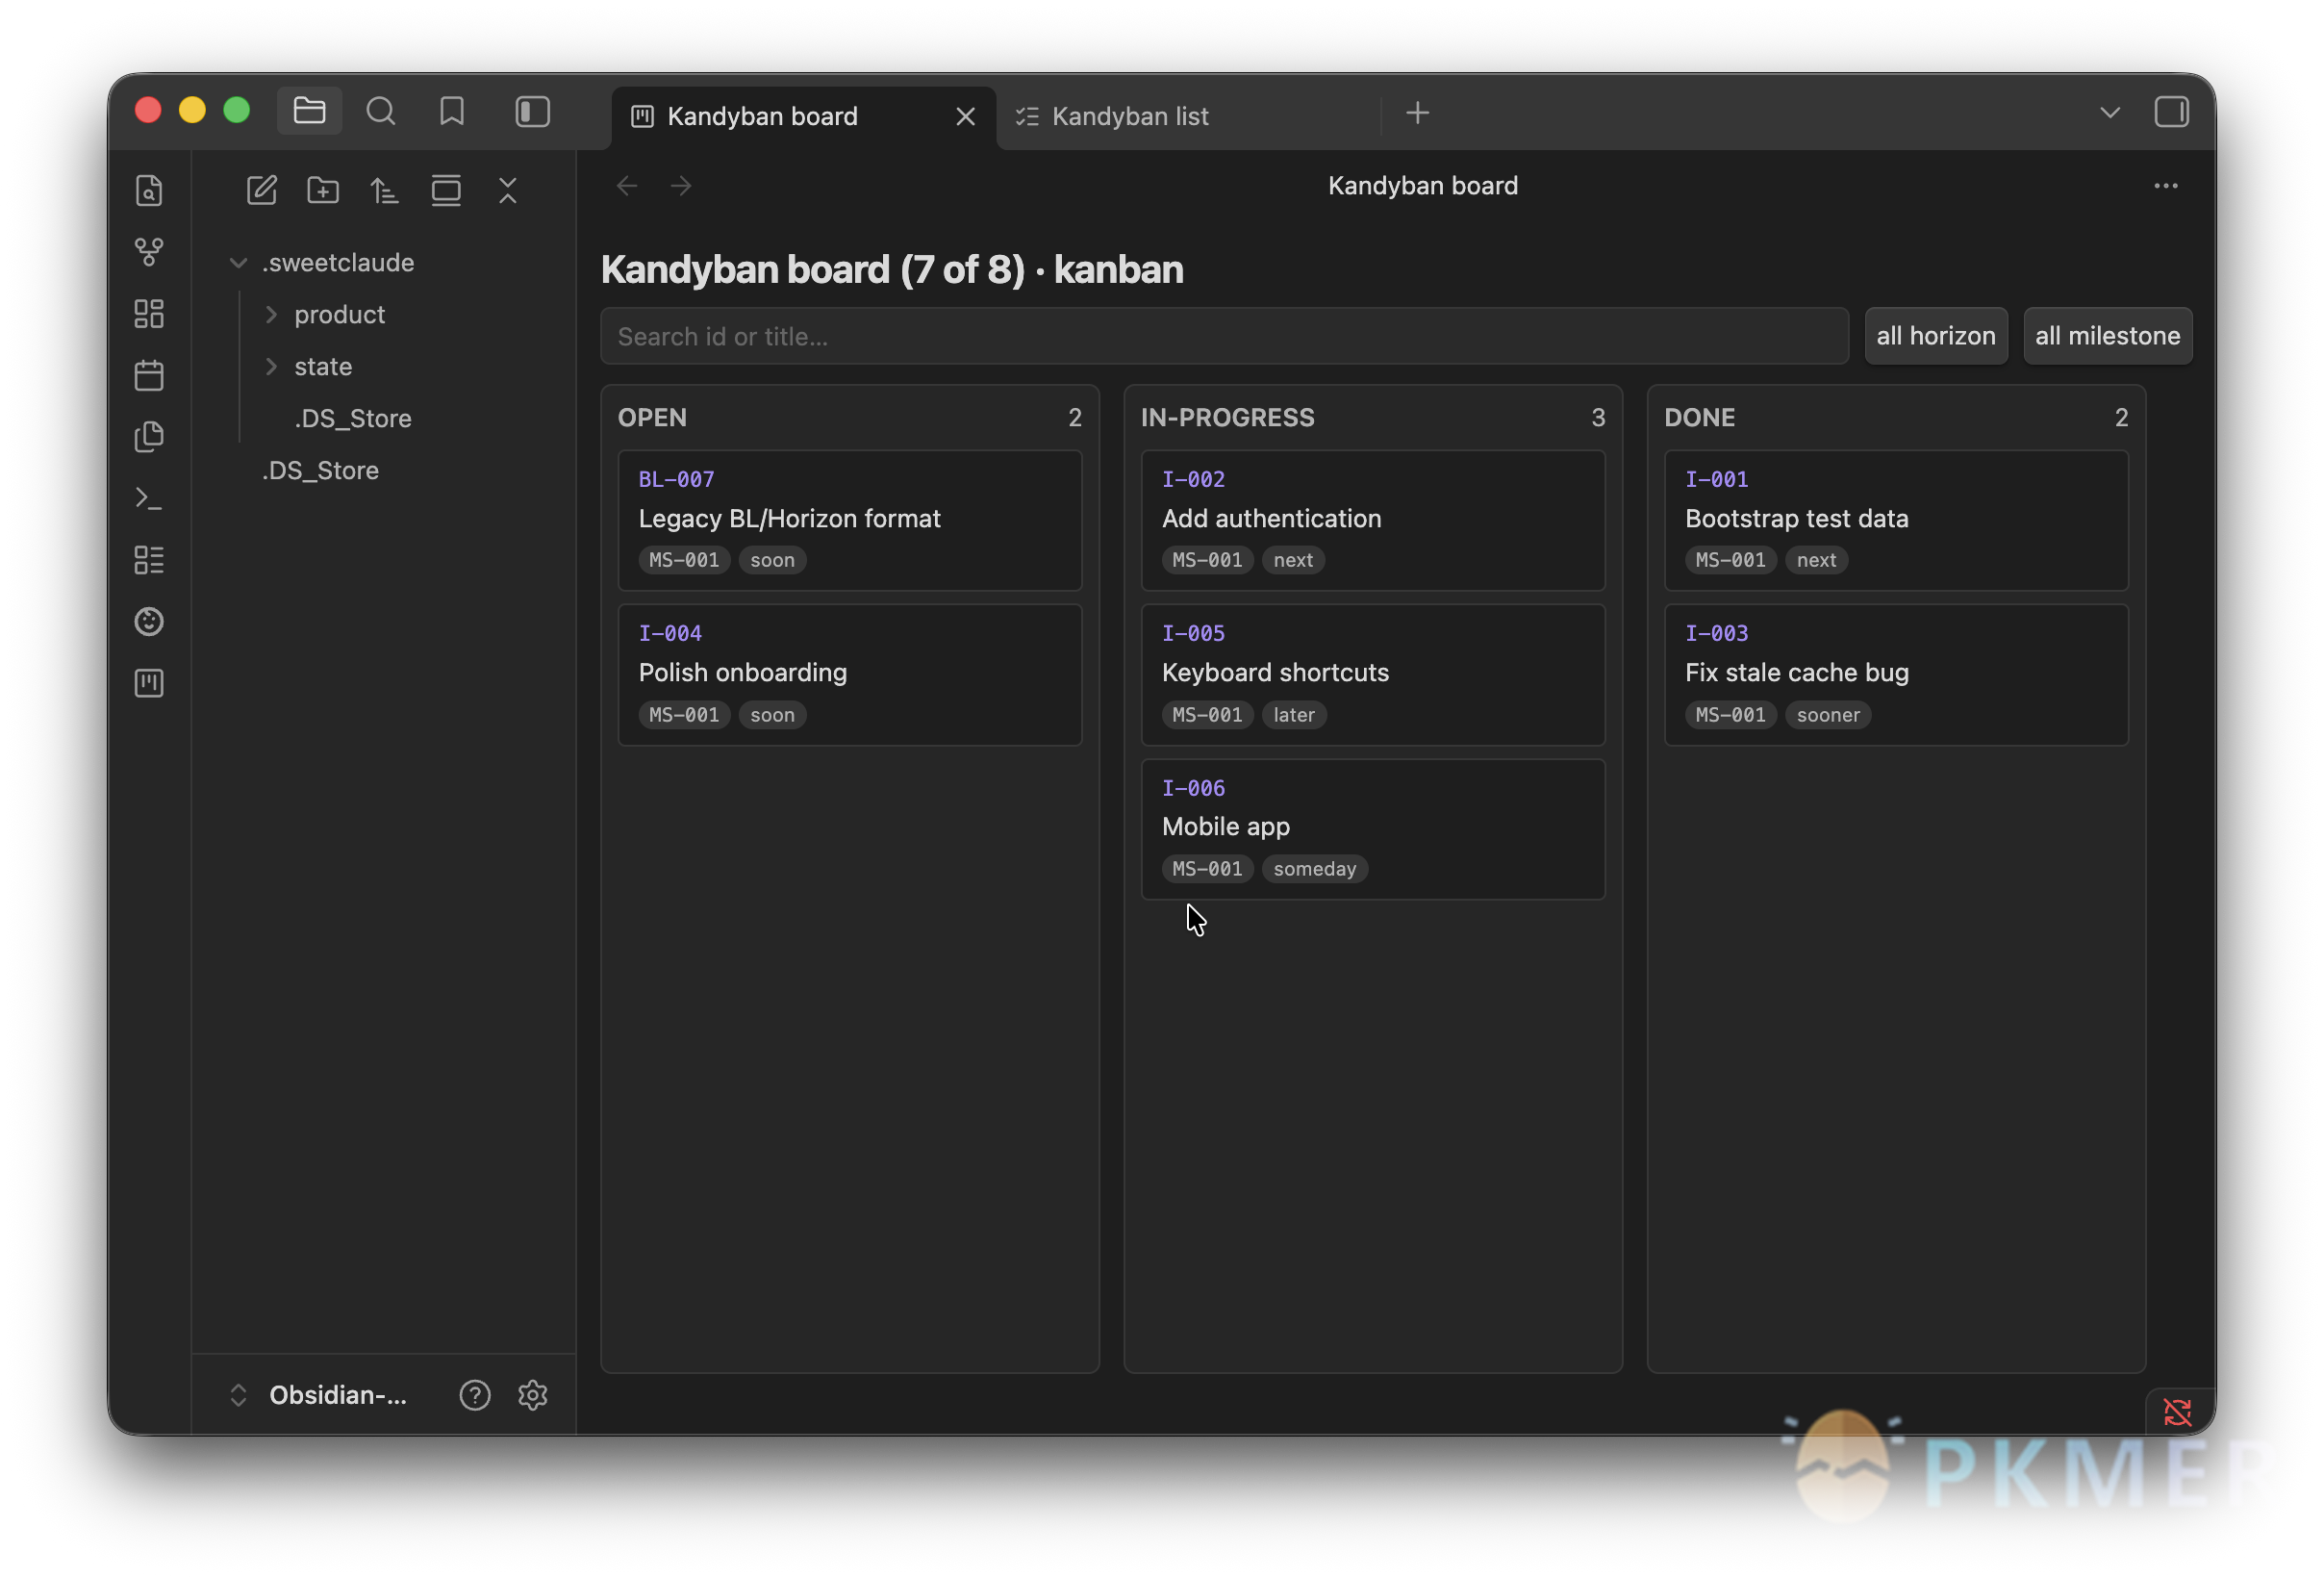2324x1578 pixels.
Task: Create a new note icon
Action: (x=262, y=190)
